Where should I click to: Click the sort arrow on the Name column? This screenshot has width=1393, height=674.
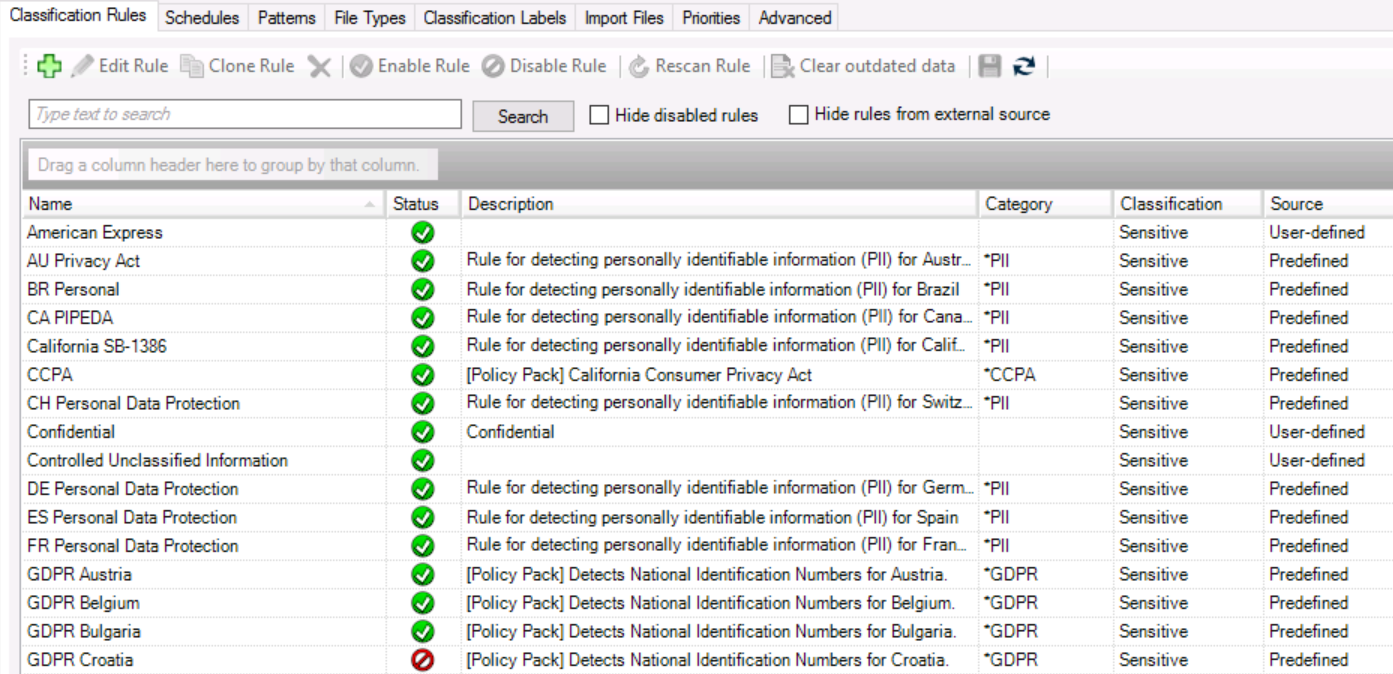click(371, 204)
